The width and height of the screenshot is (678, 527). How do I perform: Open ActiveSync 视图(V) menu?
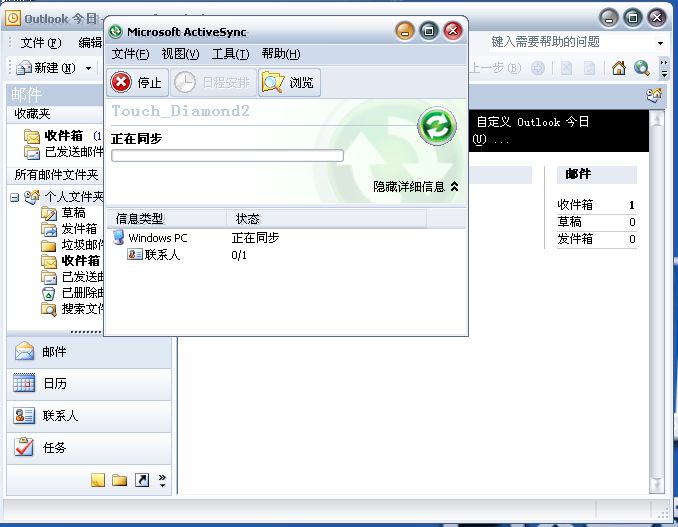(180, 54)
